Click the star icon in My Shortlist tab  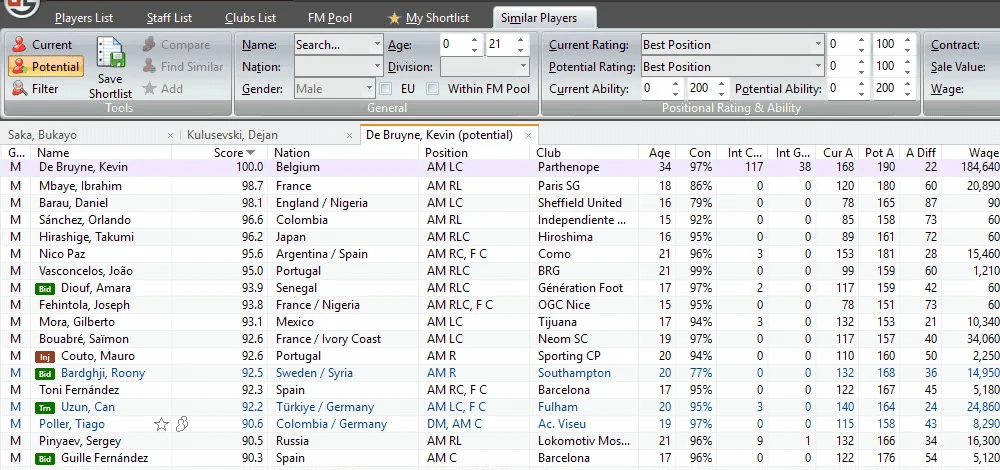pos(394,18)
